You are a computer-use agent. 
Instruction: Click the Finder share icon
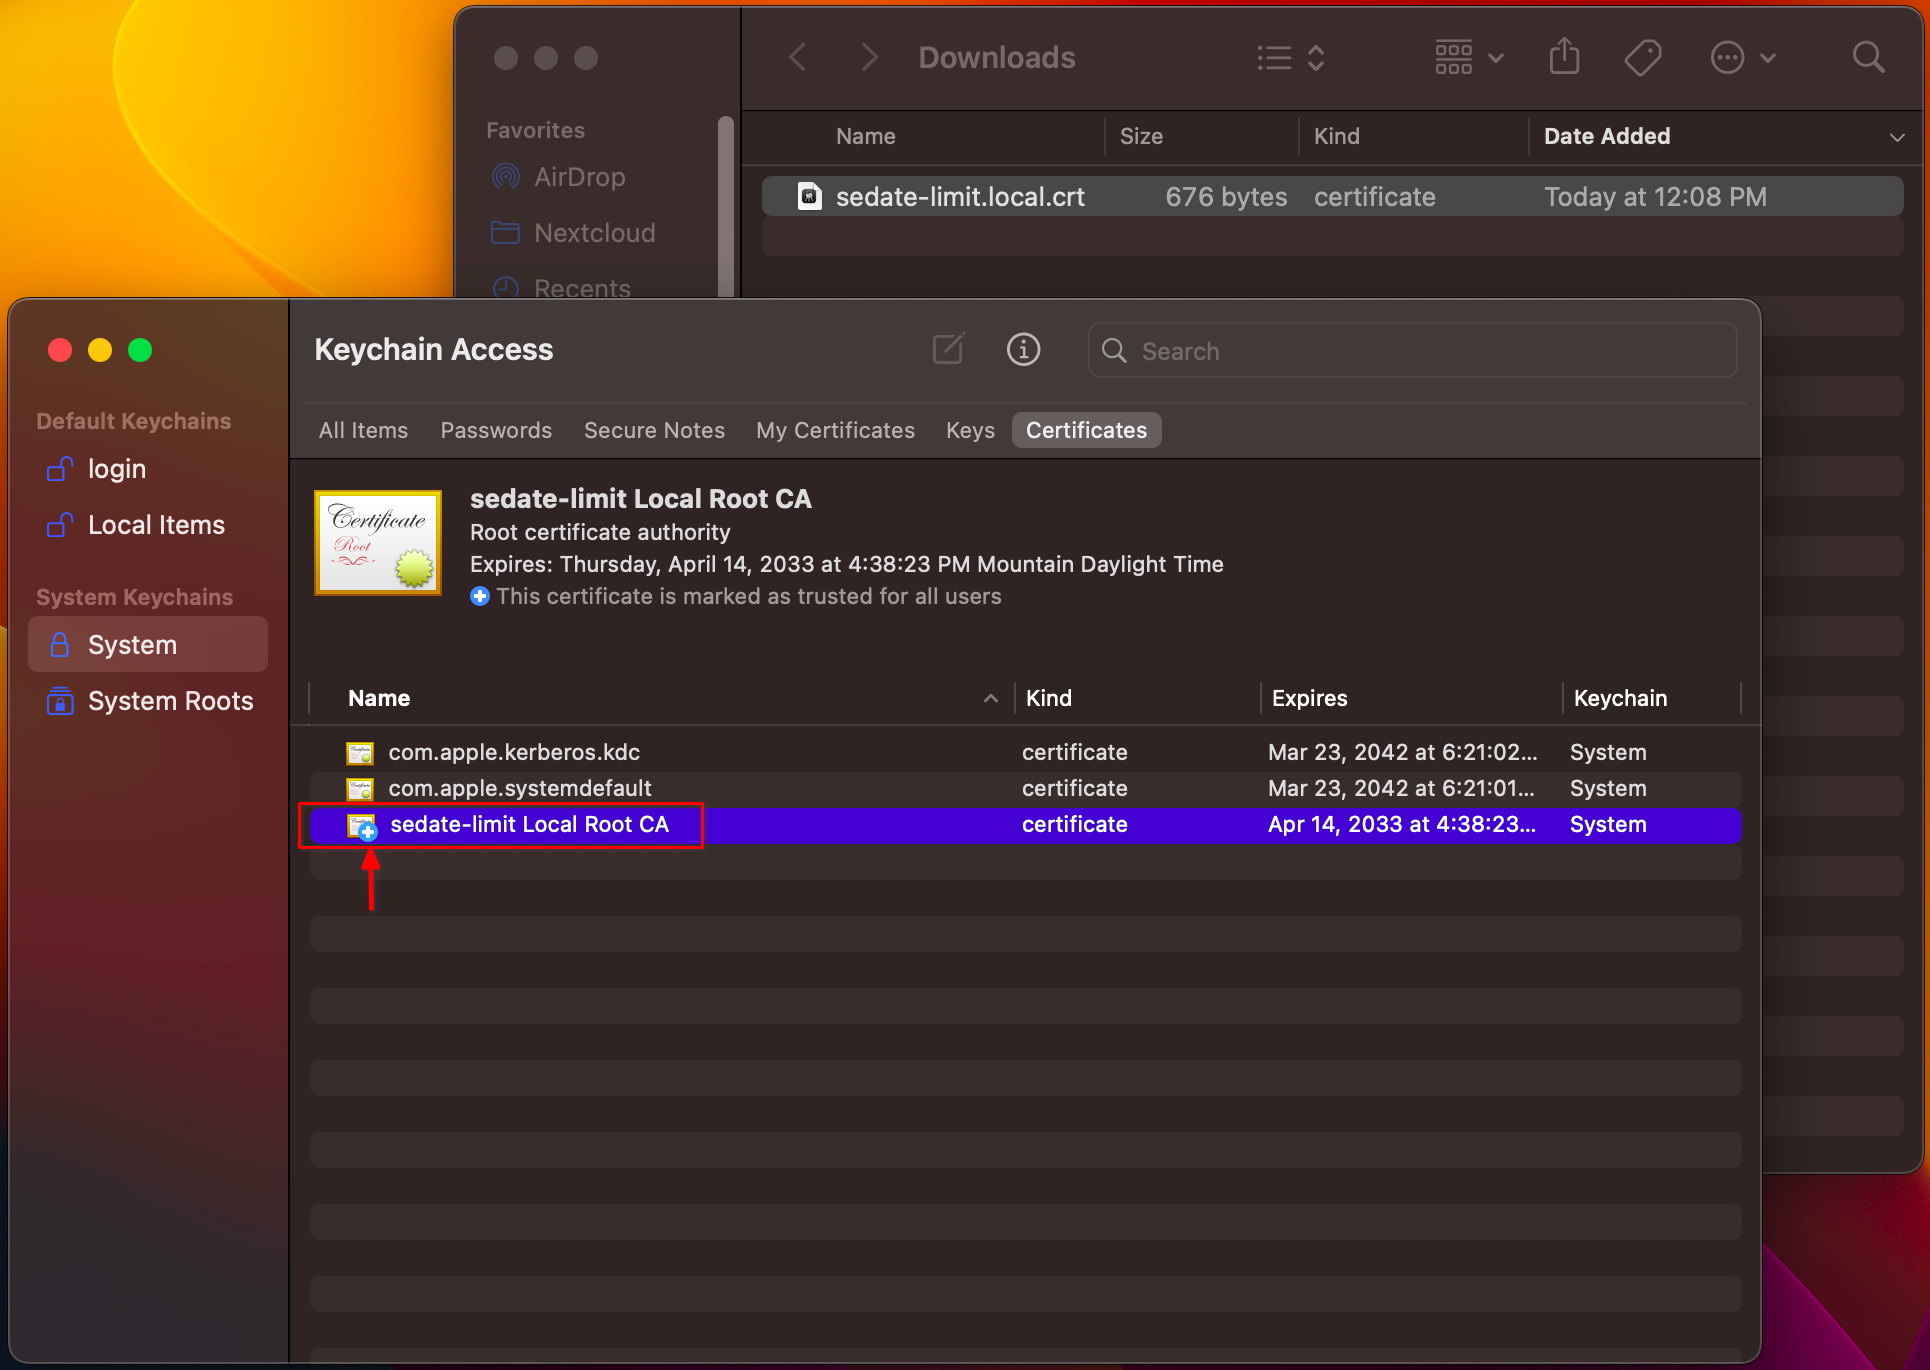pyautogui.click(x=1564, y=57)
